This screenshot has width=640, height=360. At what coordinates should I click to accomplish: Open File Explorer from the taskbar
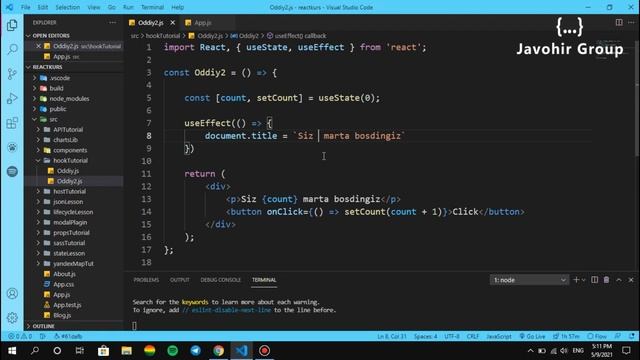tap(127, 351)
